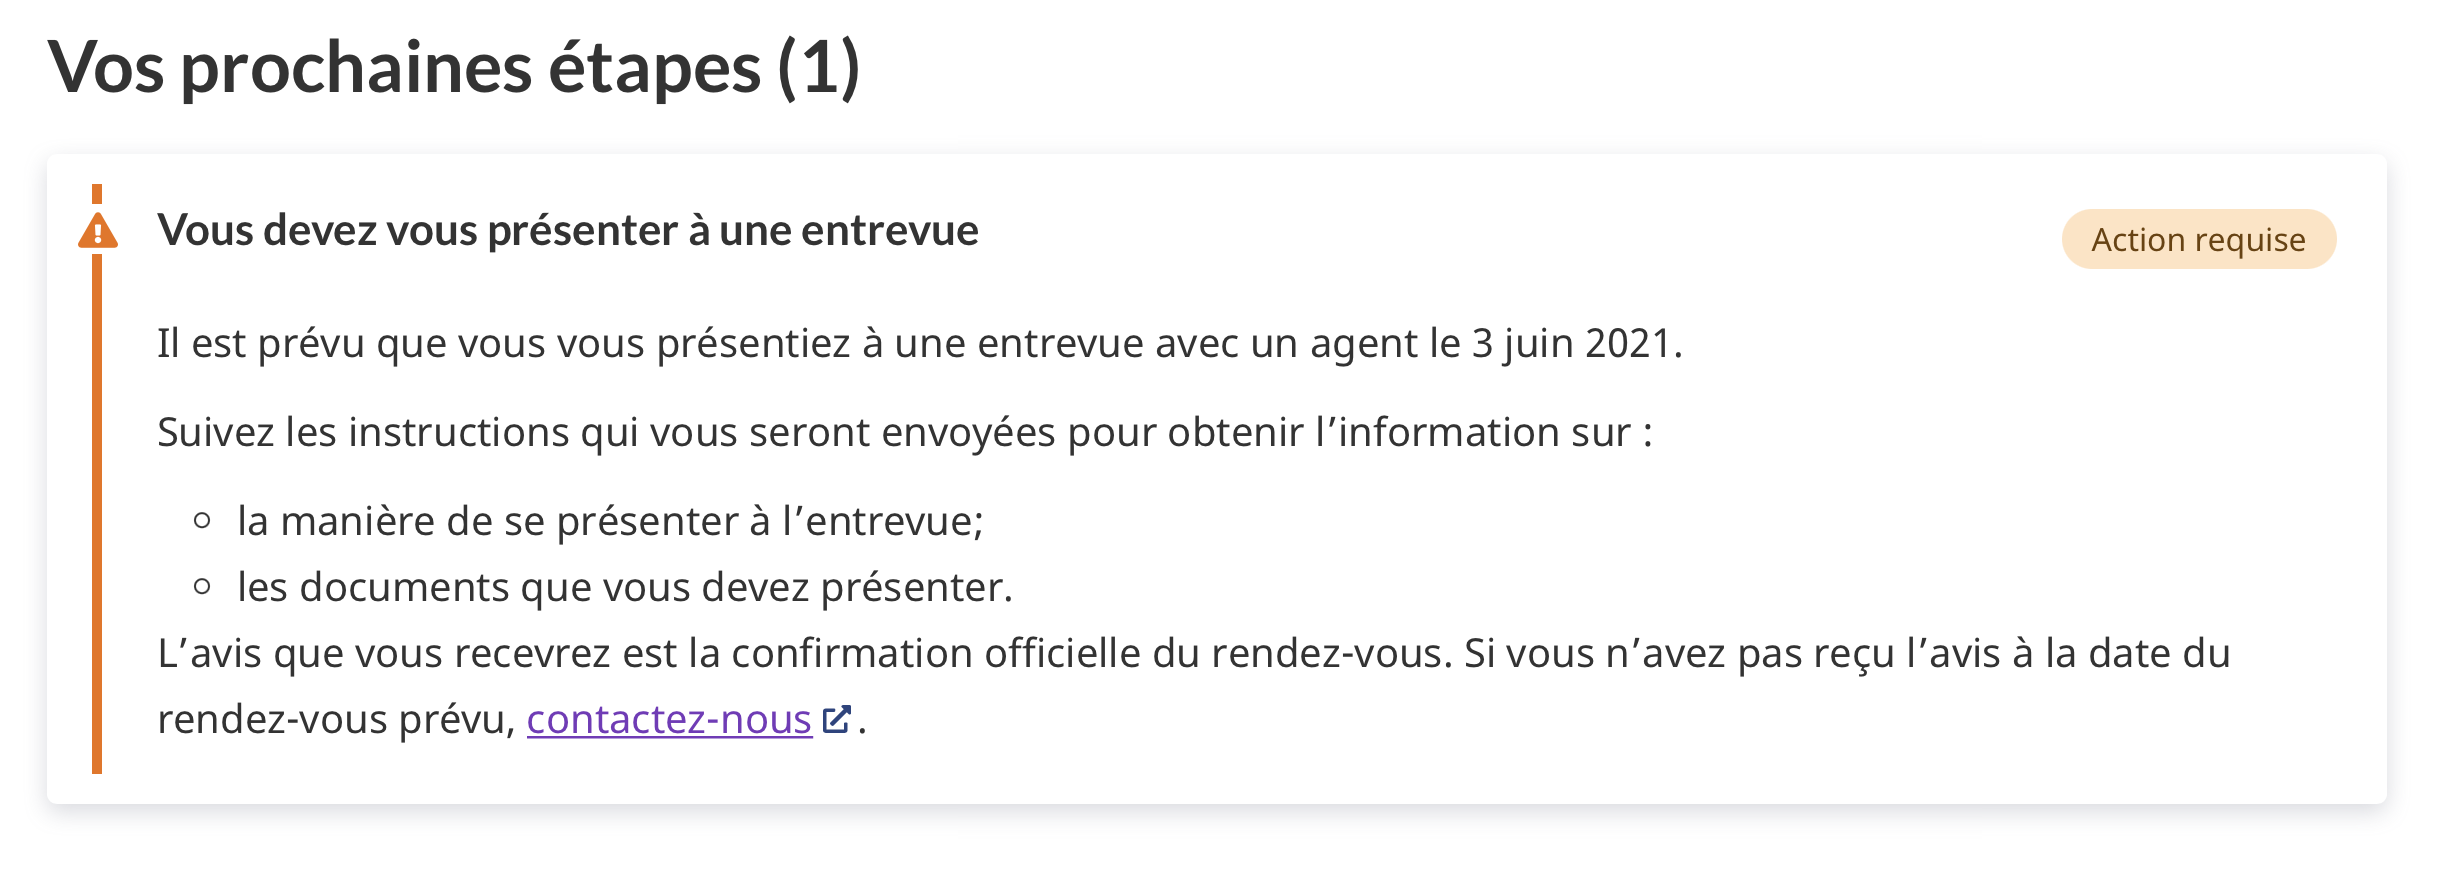
Task: Select the list item about la manière de se présenter
Action: [x=610, y=522]
